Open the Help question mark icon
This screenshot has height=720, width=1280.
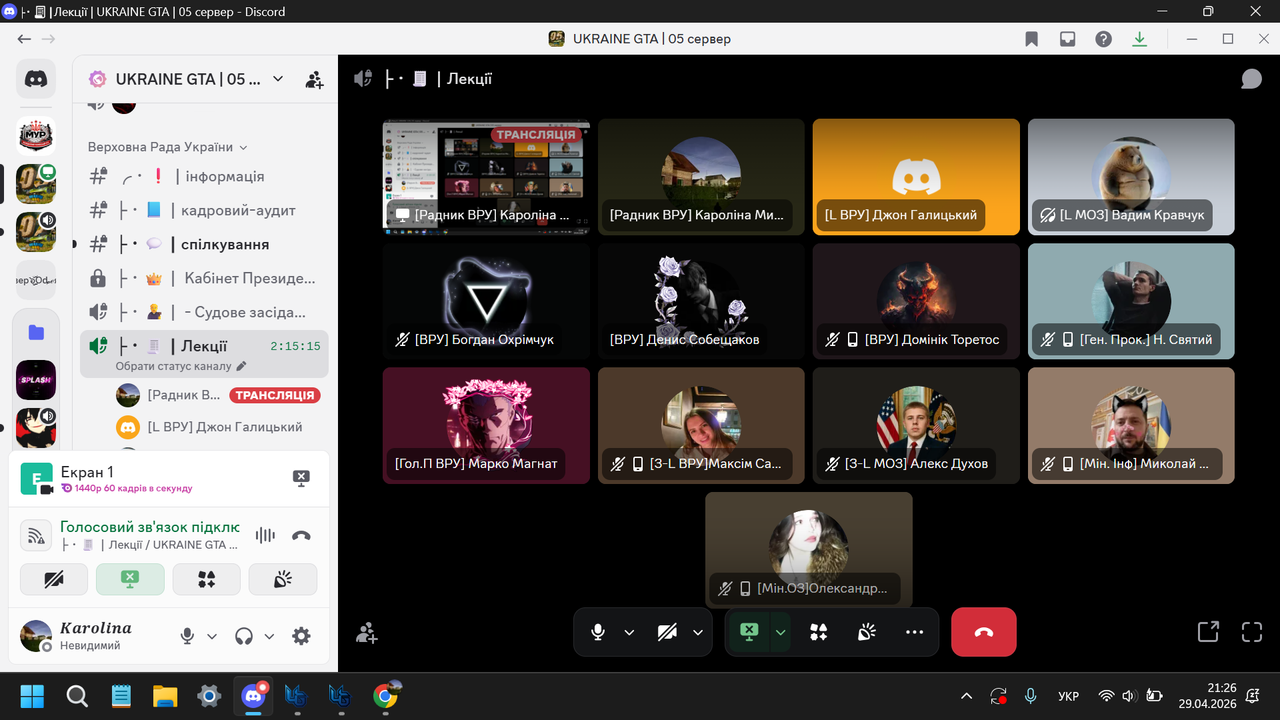(1103, 39)
